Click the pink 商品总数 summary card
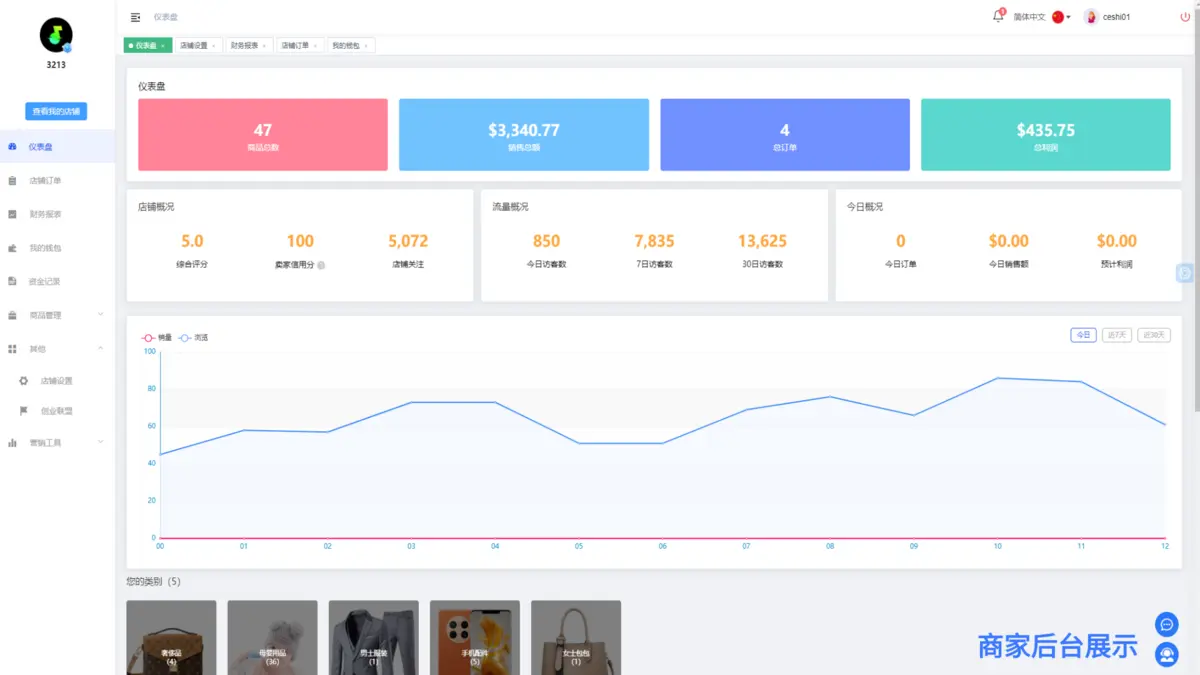1200x675 pixels. coord(263,135)
